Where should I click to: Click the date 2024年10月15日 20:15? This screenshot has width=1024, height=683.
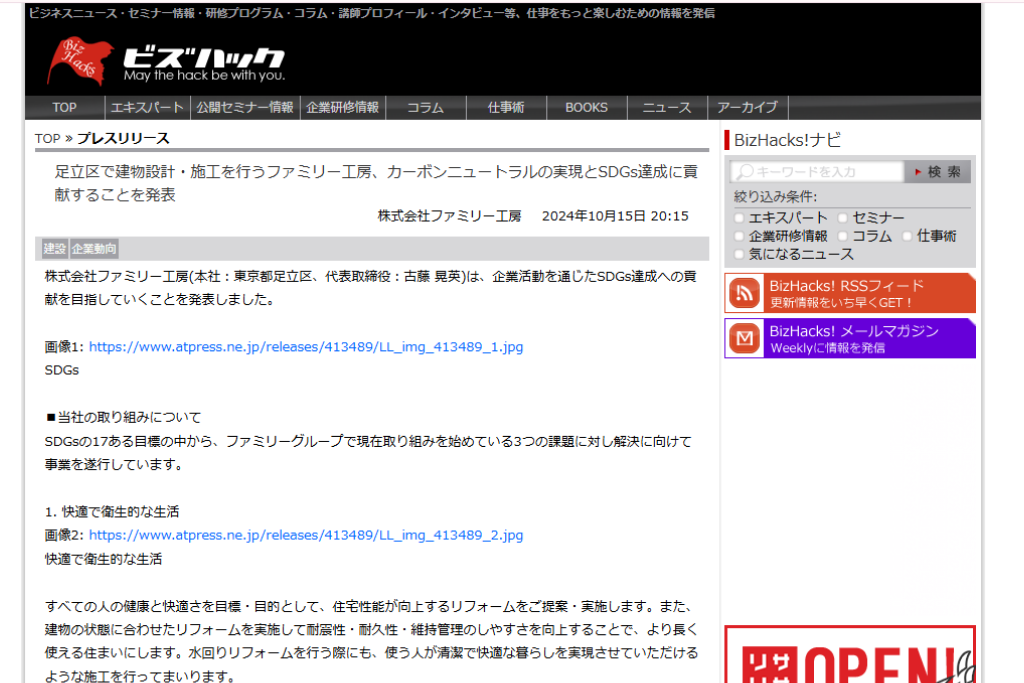615,216
